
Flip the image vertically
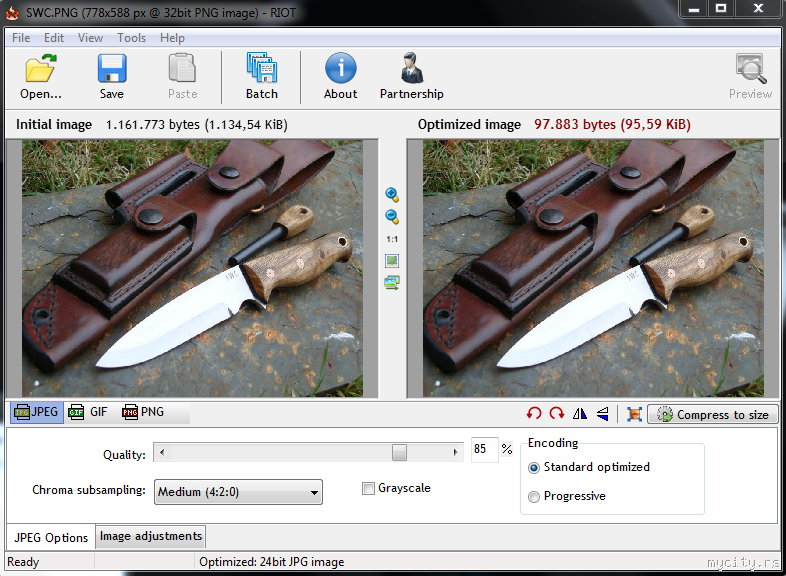point(603,414)
